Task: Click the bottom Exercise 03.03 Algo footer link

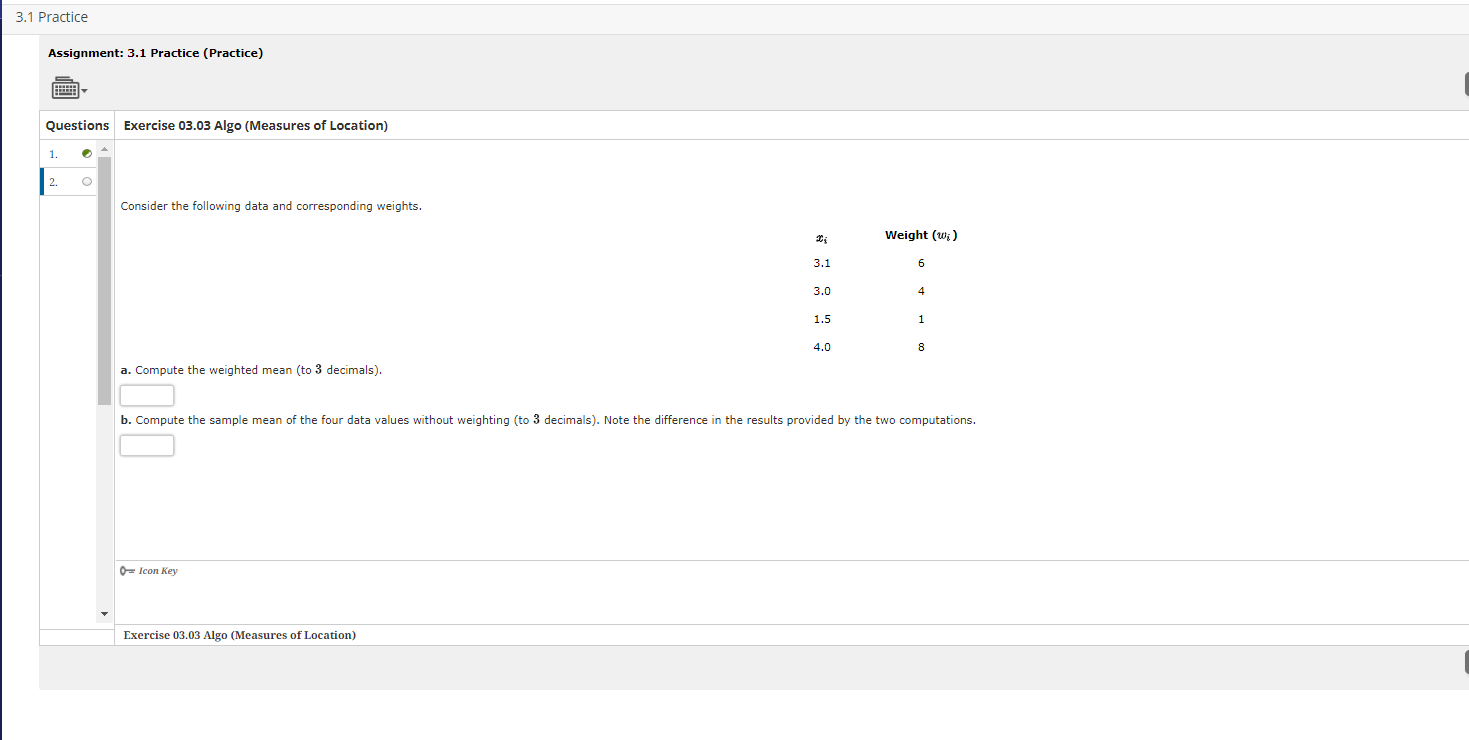Action: pyautogui.click(x=239, y=635)
